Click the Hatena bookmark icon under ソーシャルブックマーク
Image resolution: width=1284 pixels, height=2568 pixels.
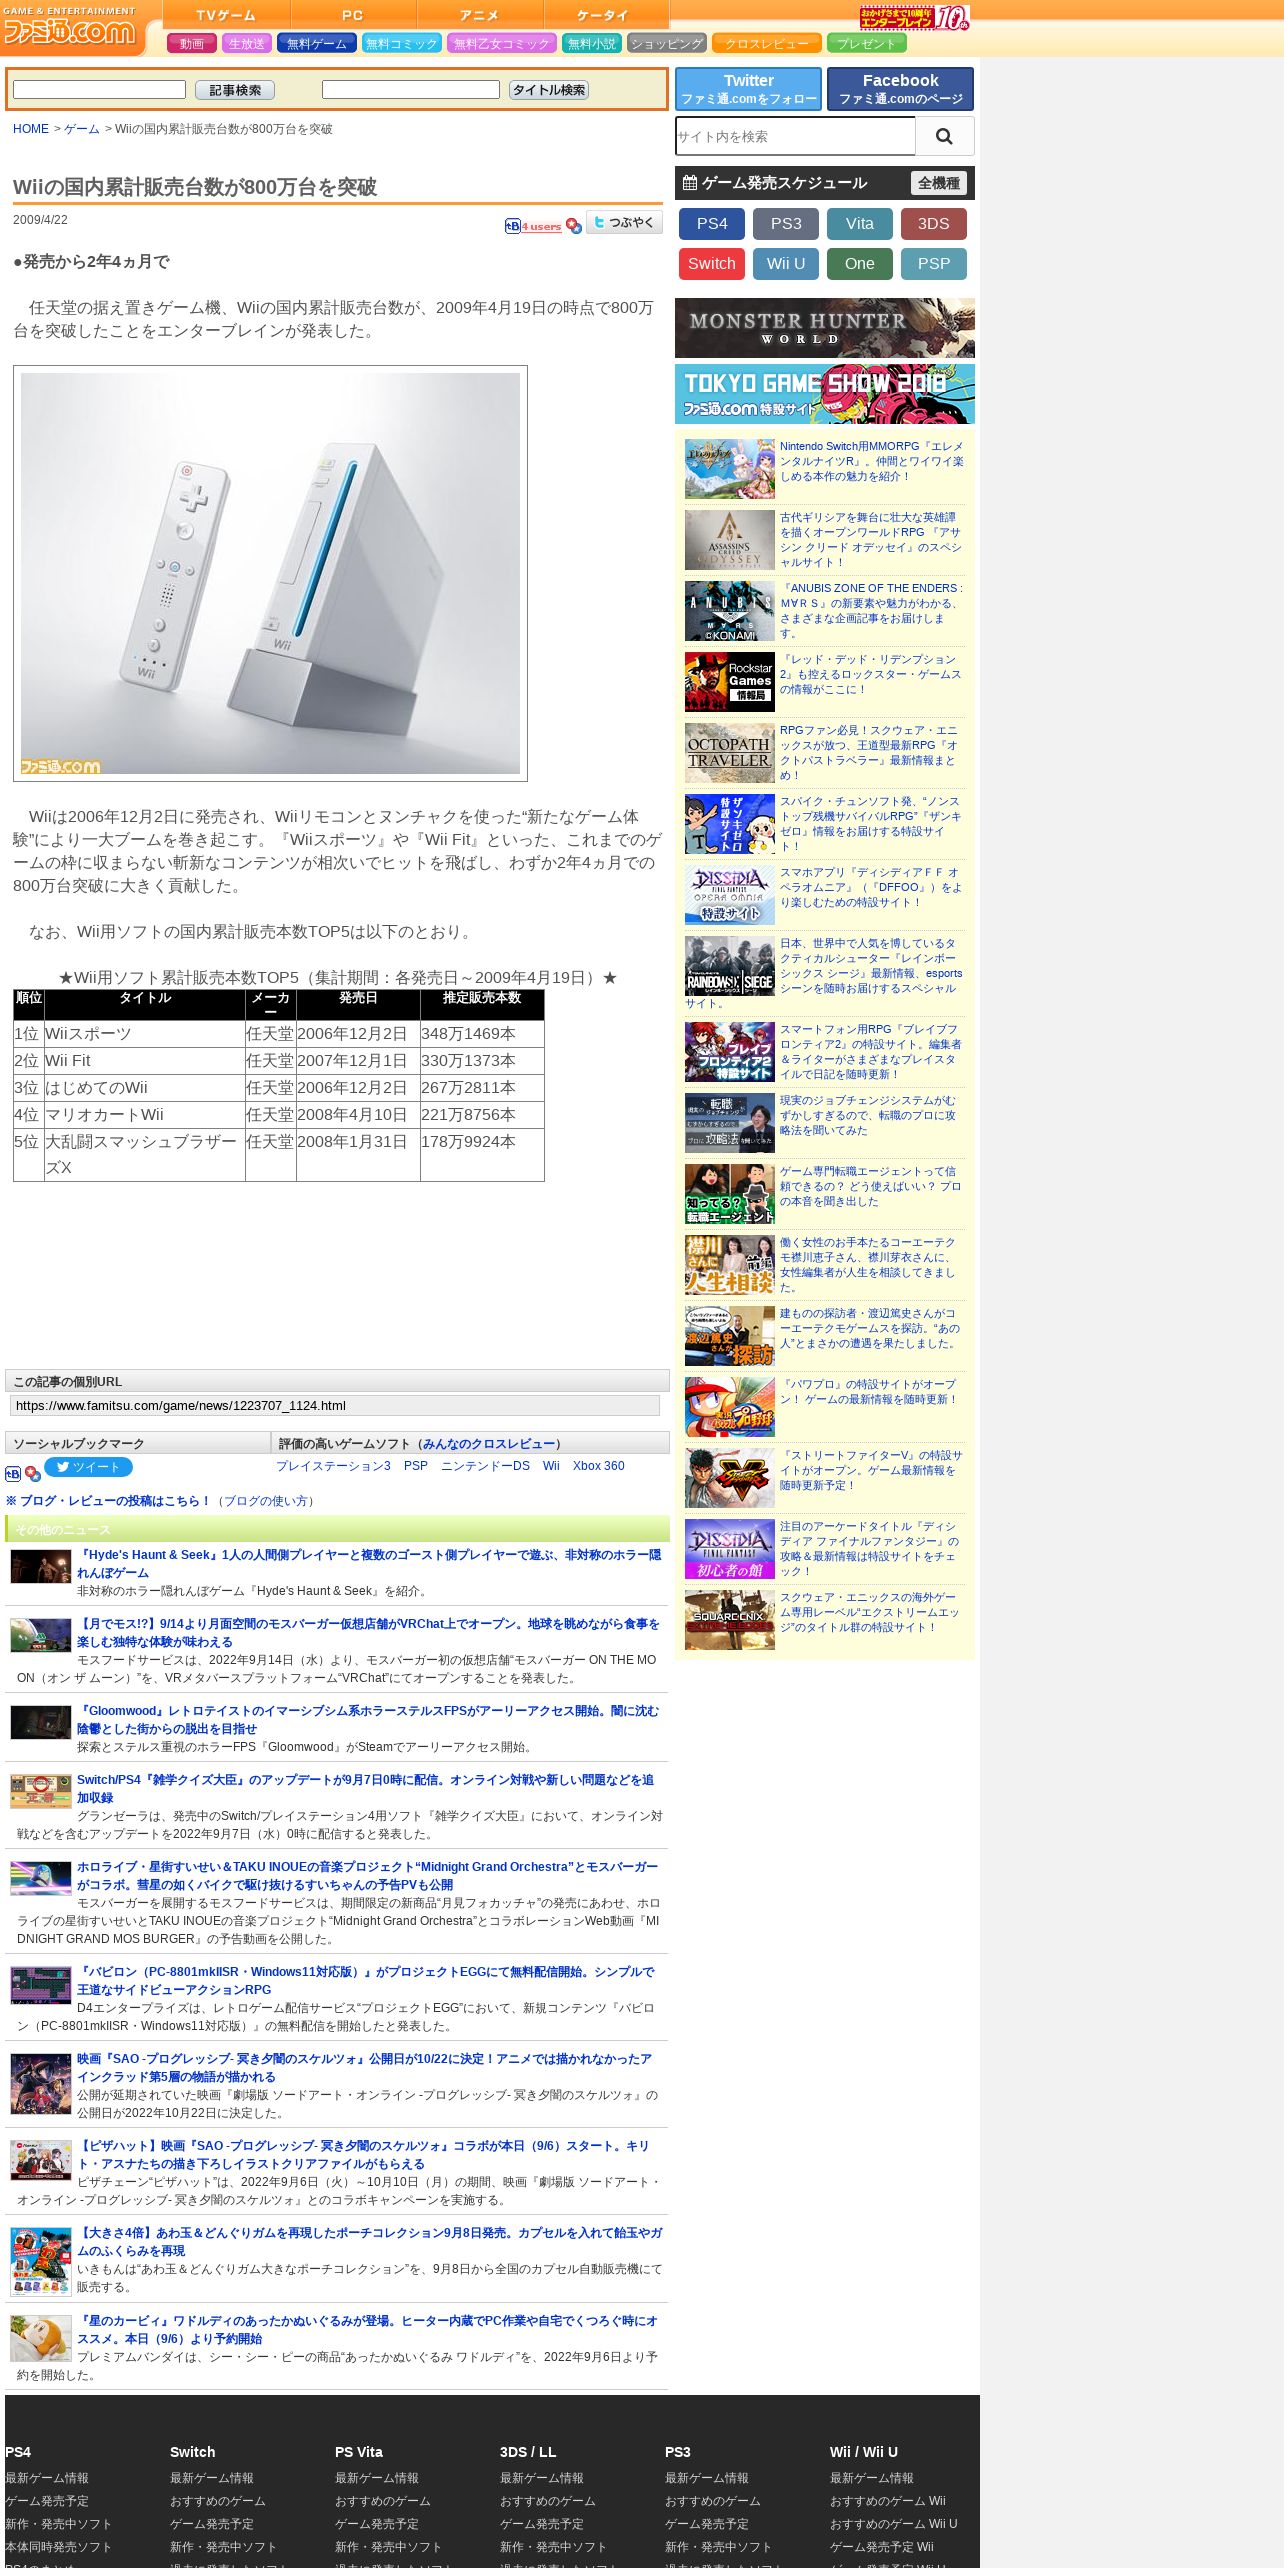(x=13, y=1473)
